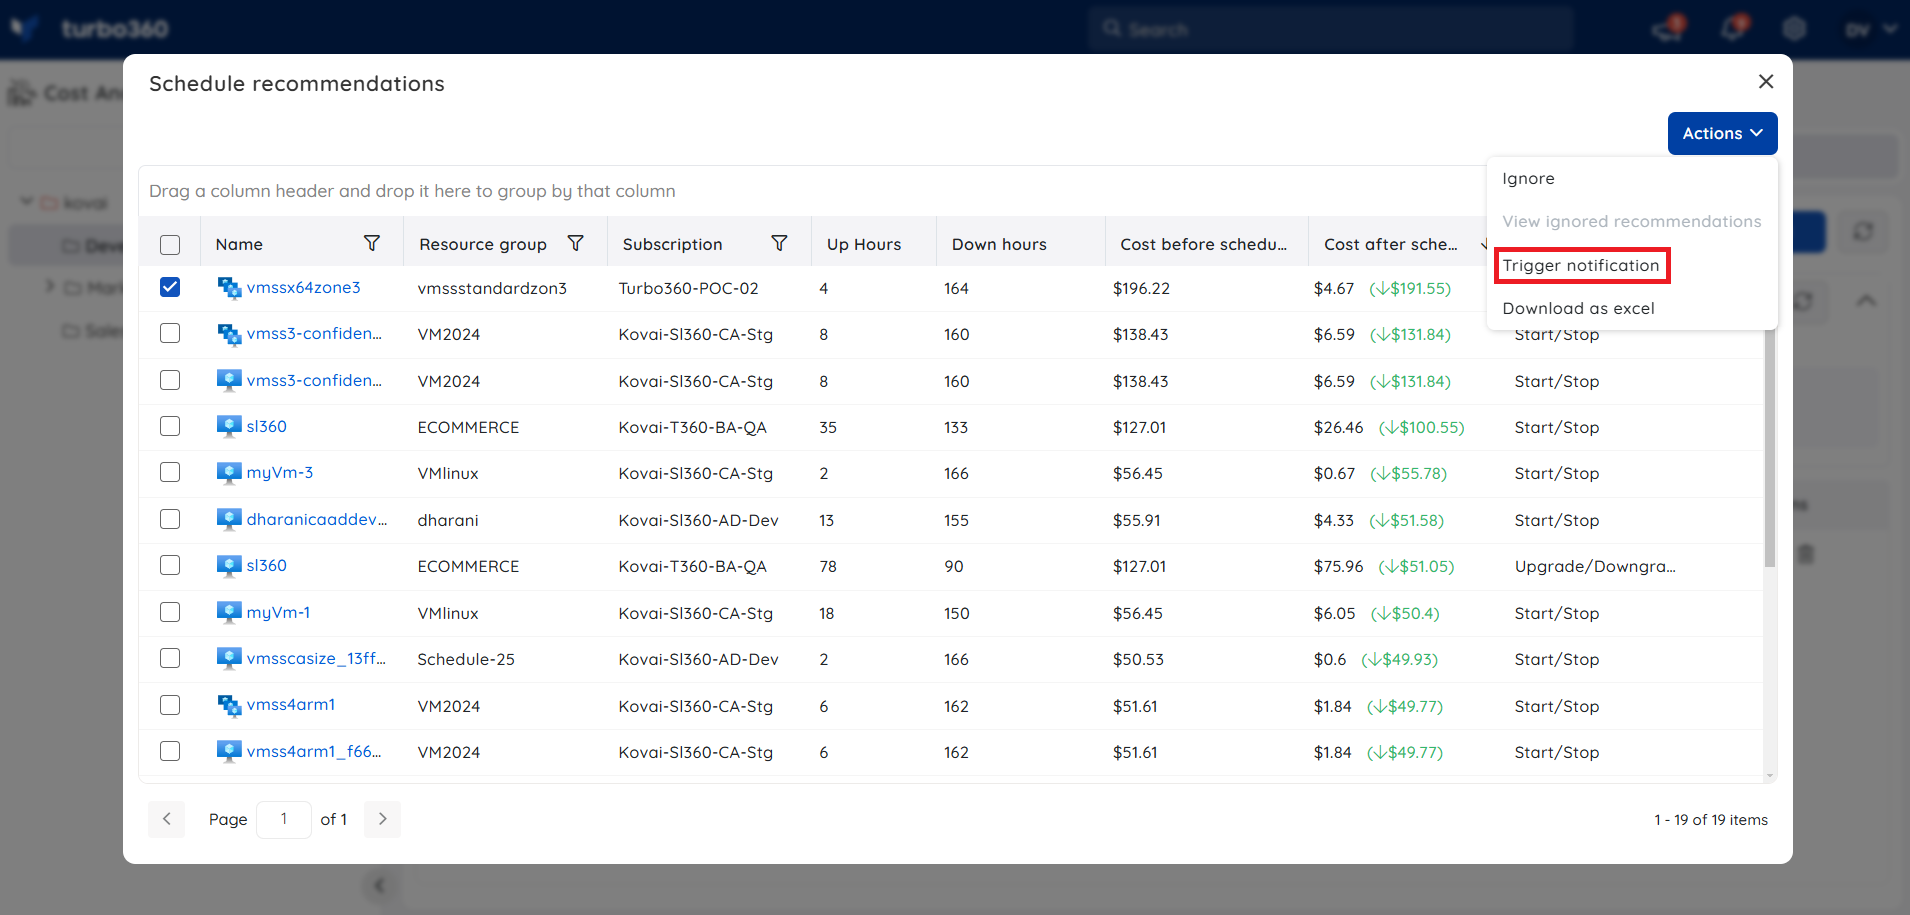
Task: Click the ($100.55) savings value
Action: click(x=1421, y=427)
